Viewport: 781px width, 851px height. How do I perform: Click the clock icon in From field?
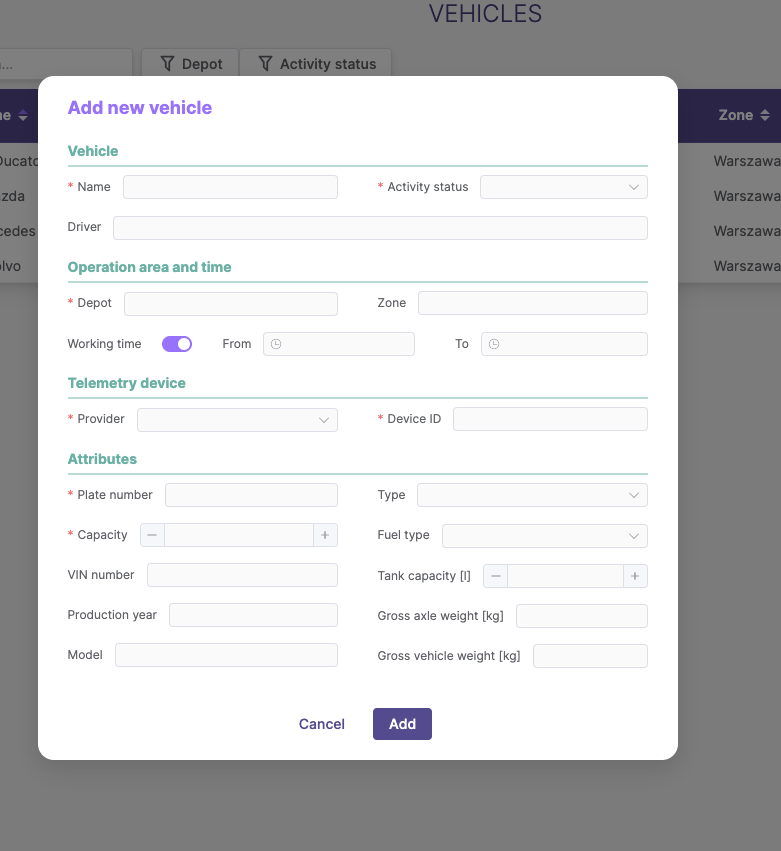click(276, 344)
